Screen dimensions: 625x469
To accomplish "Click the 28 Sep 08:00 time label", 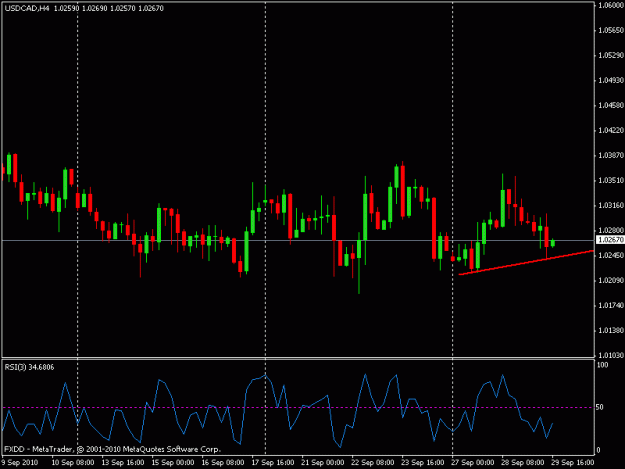I will (523, 463).
